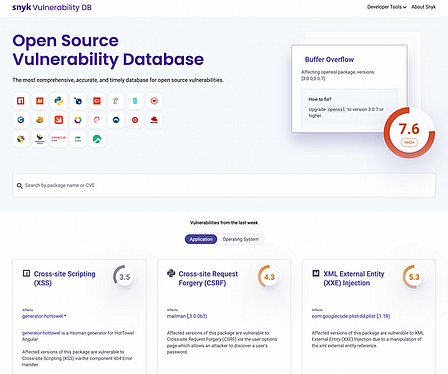Viewport: 448px width, 374px height.
Task: Open generator-hottowel link under Affects
Action: click(43, 316)
